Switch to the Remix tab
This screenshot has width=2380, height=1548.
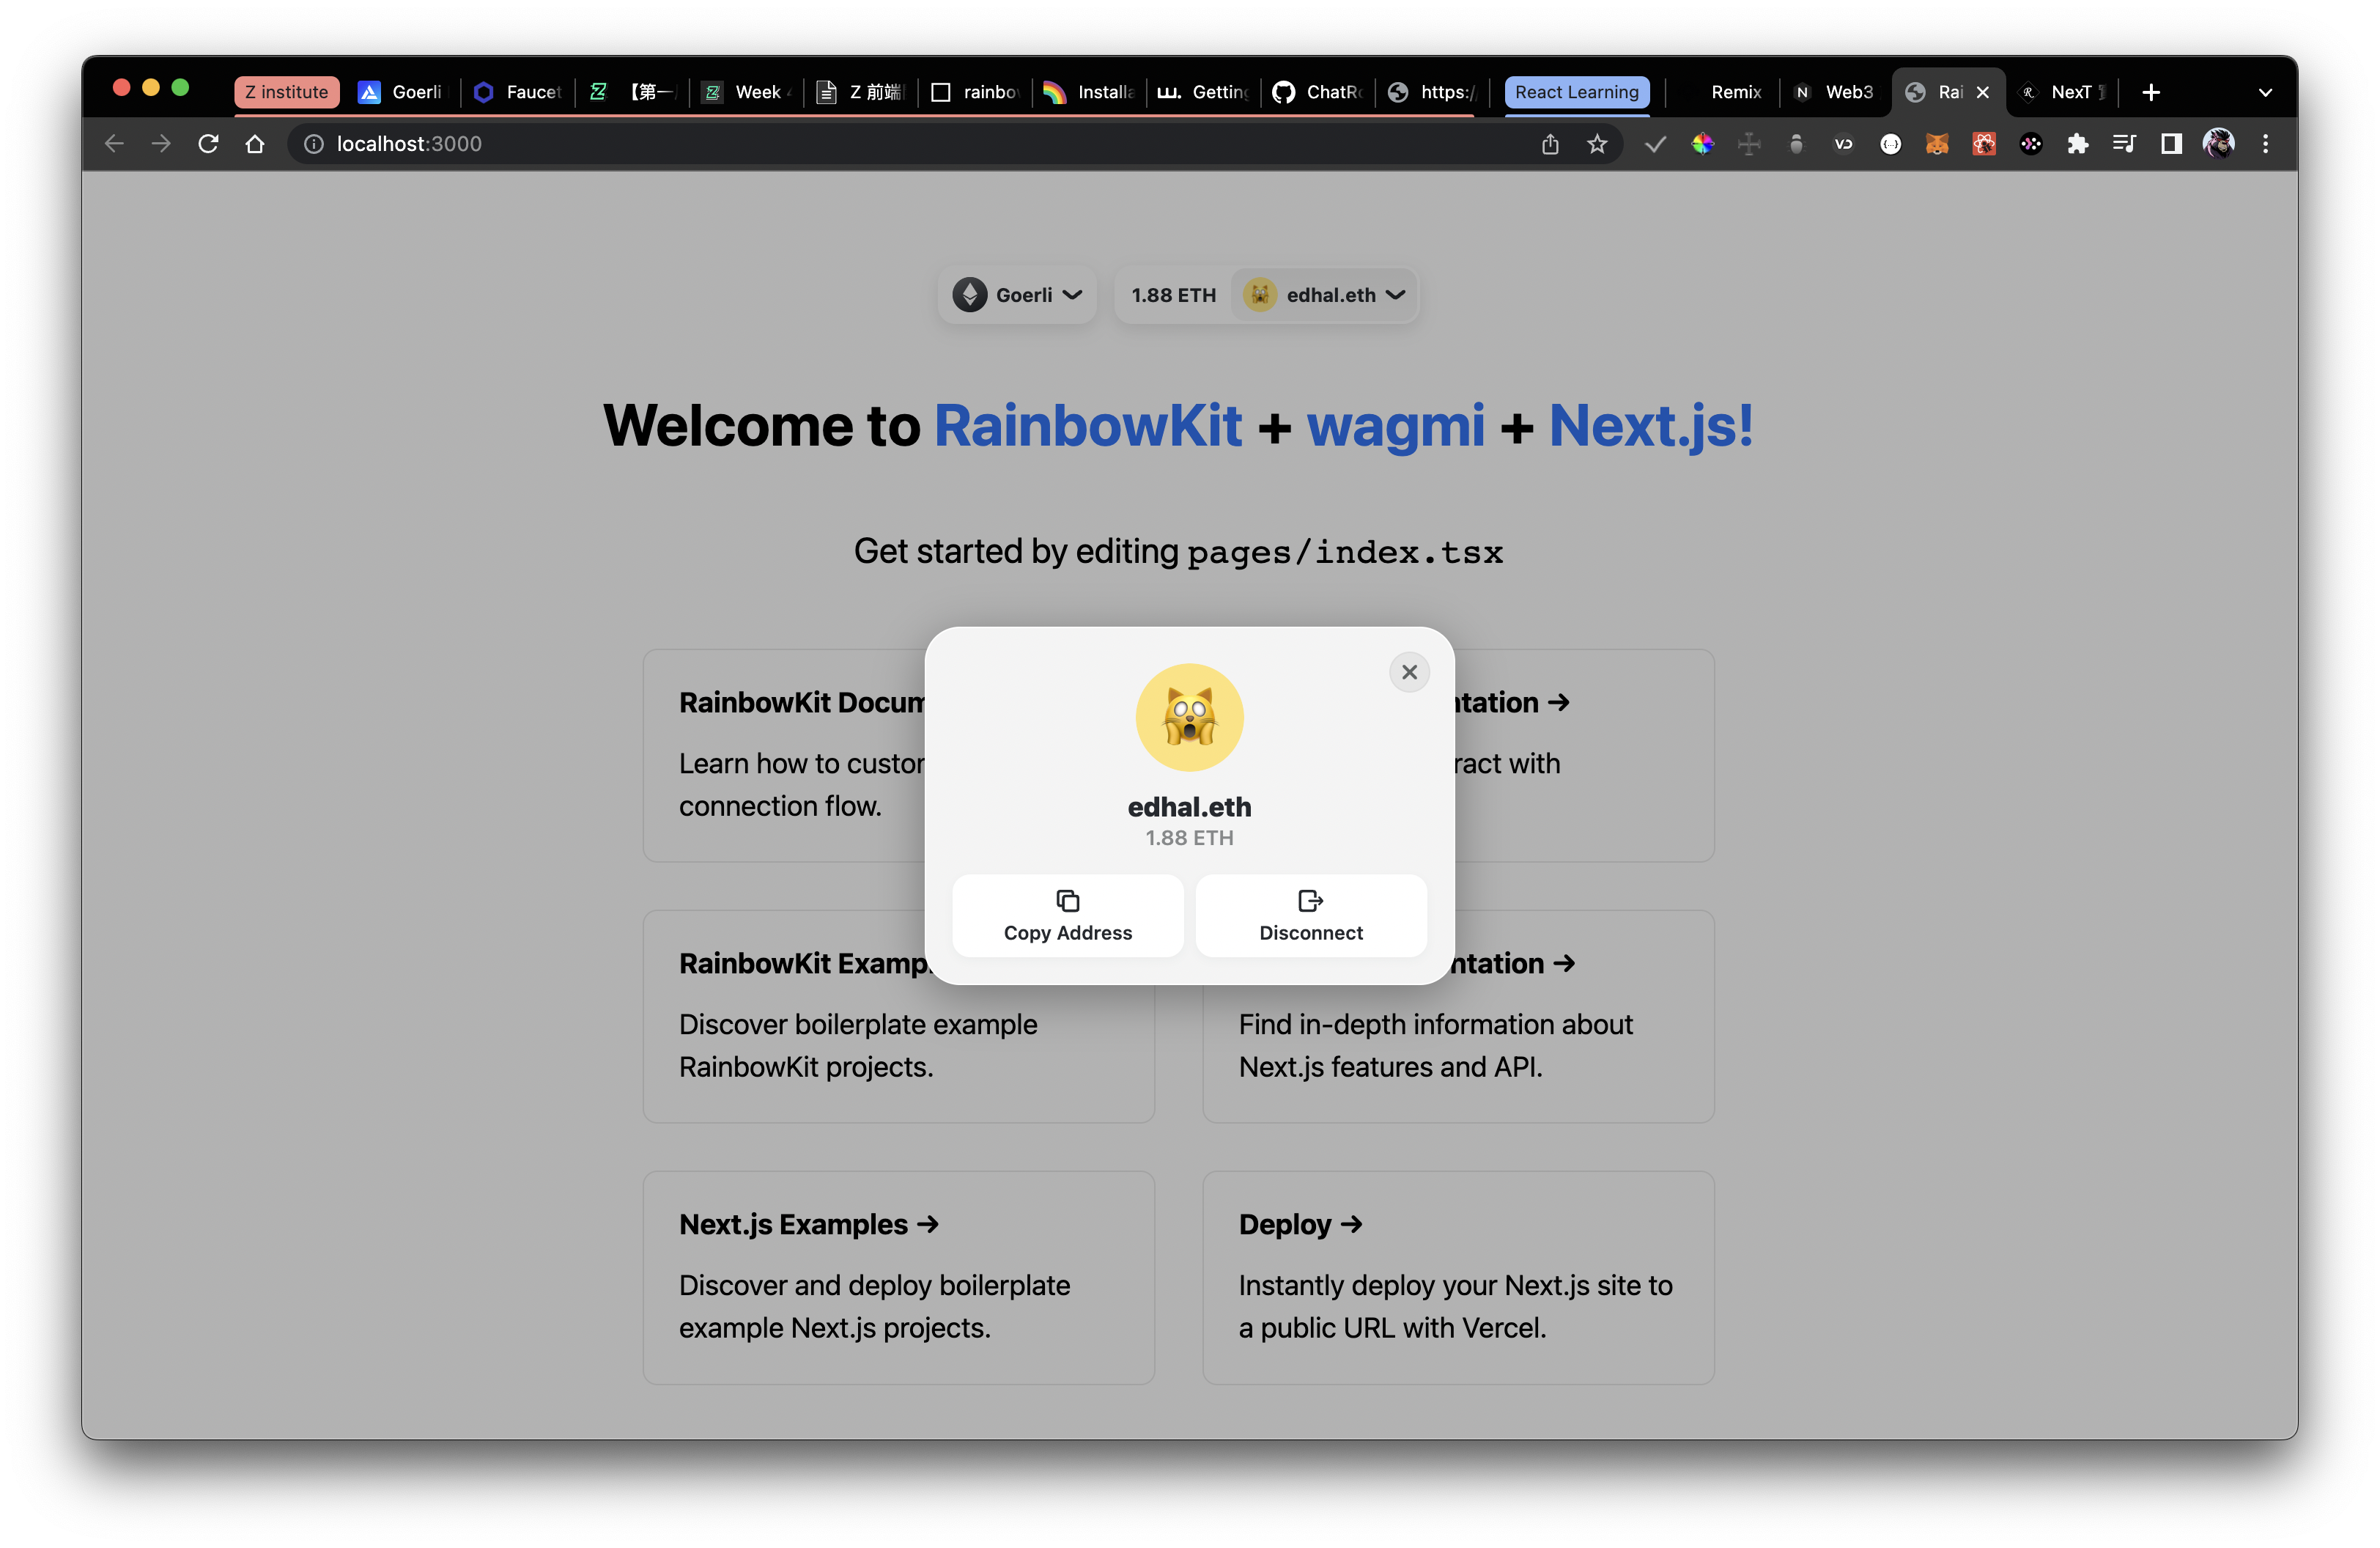coord(1735,92)
